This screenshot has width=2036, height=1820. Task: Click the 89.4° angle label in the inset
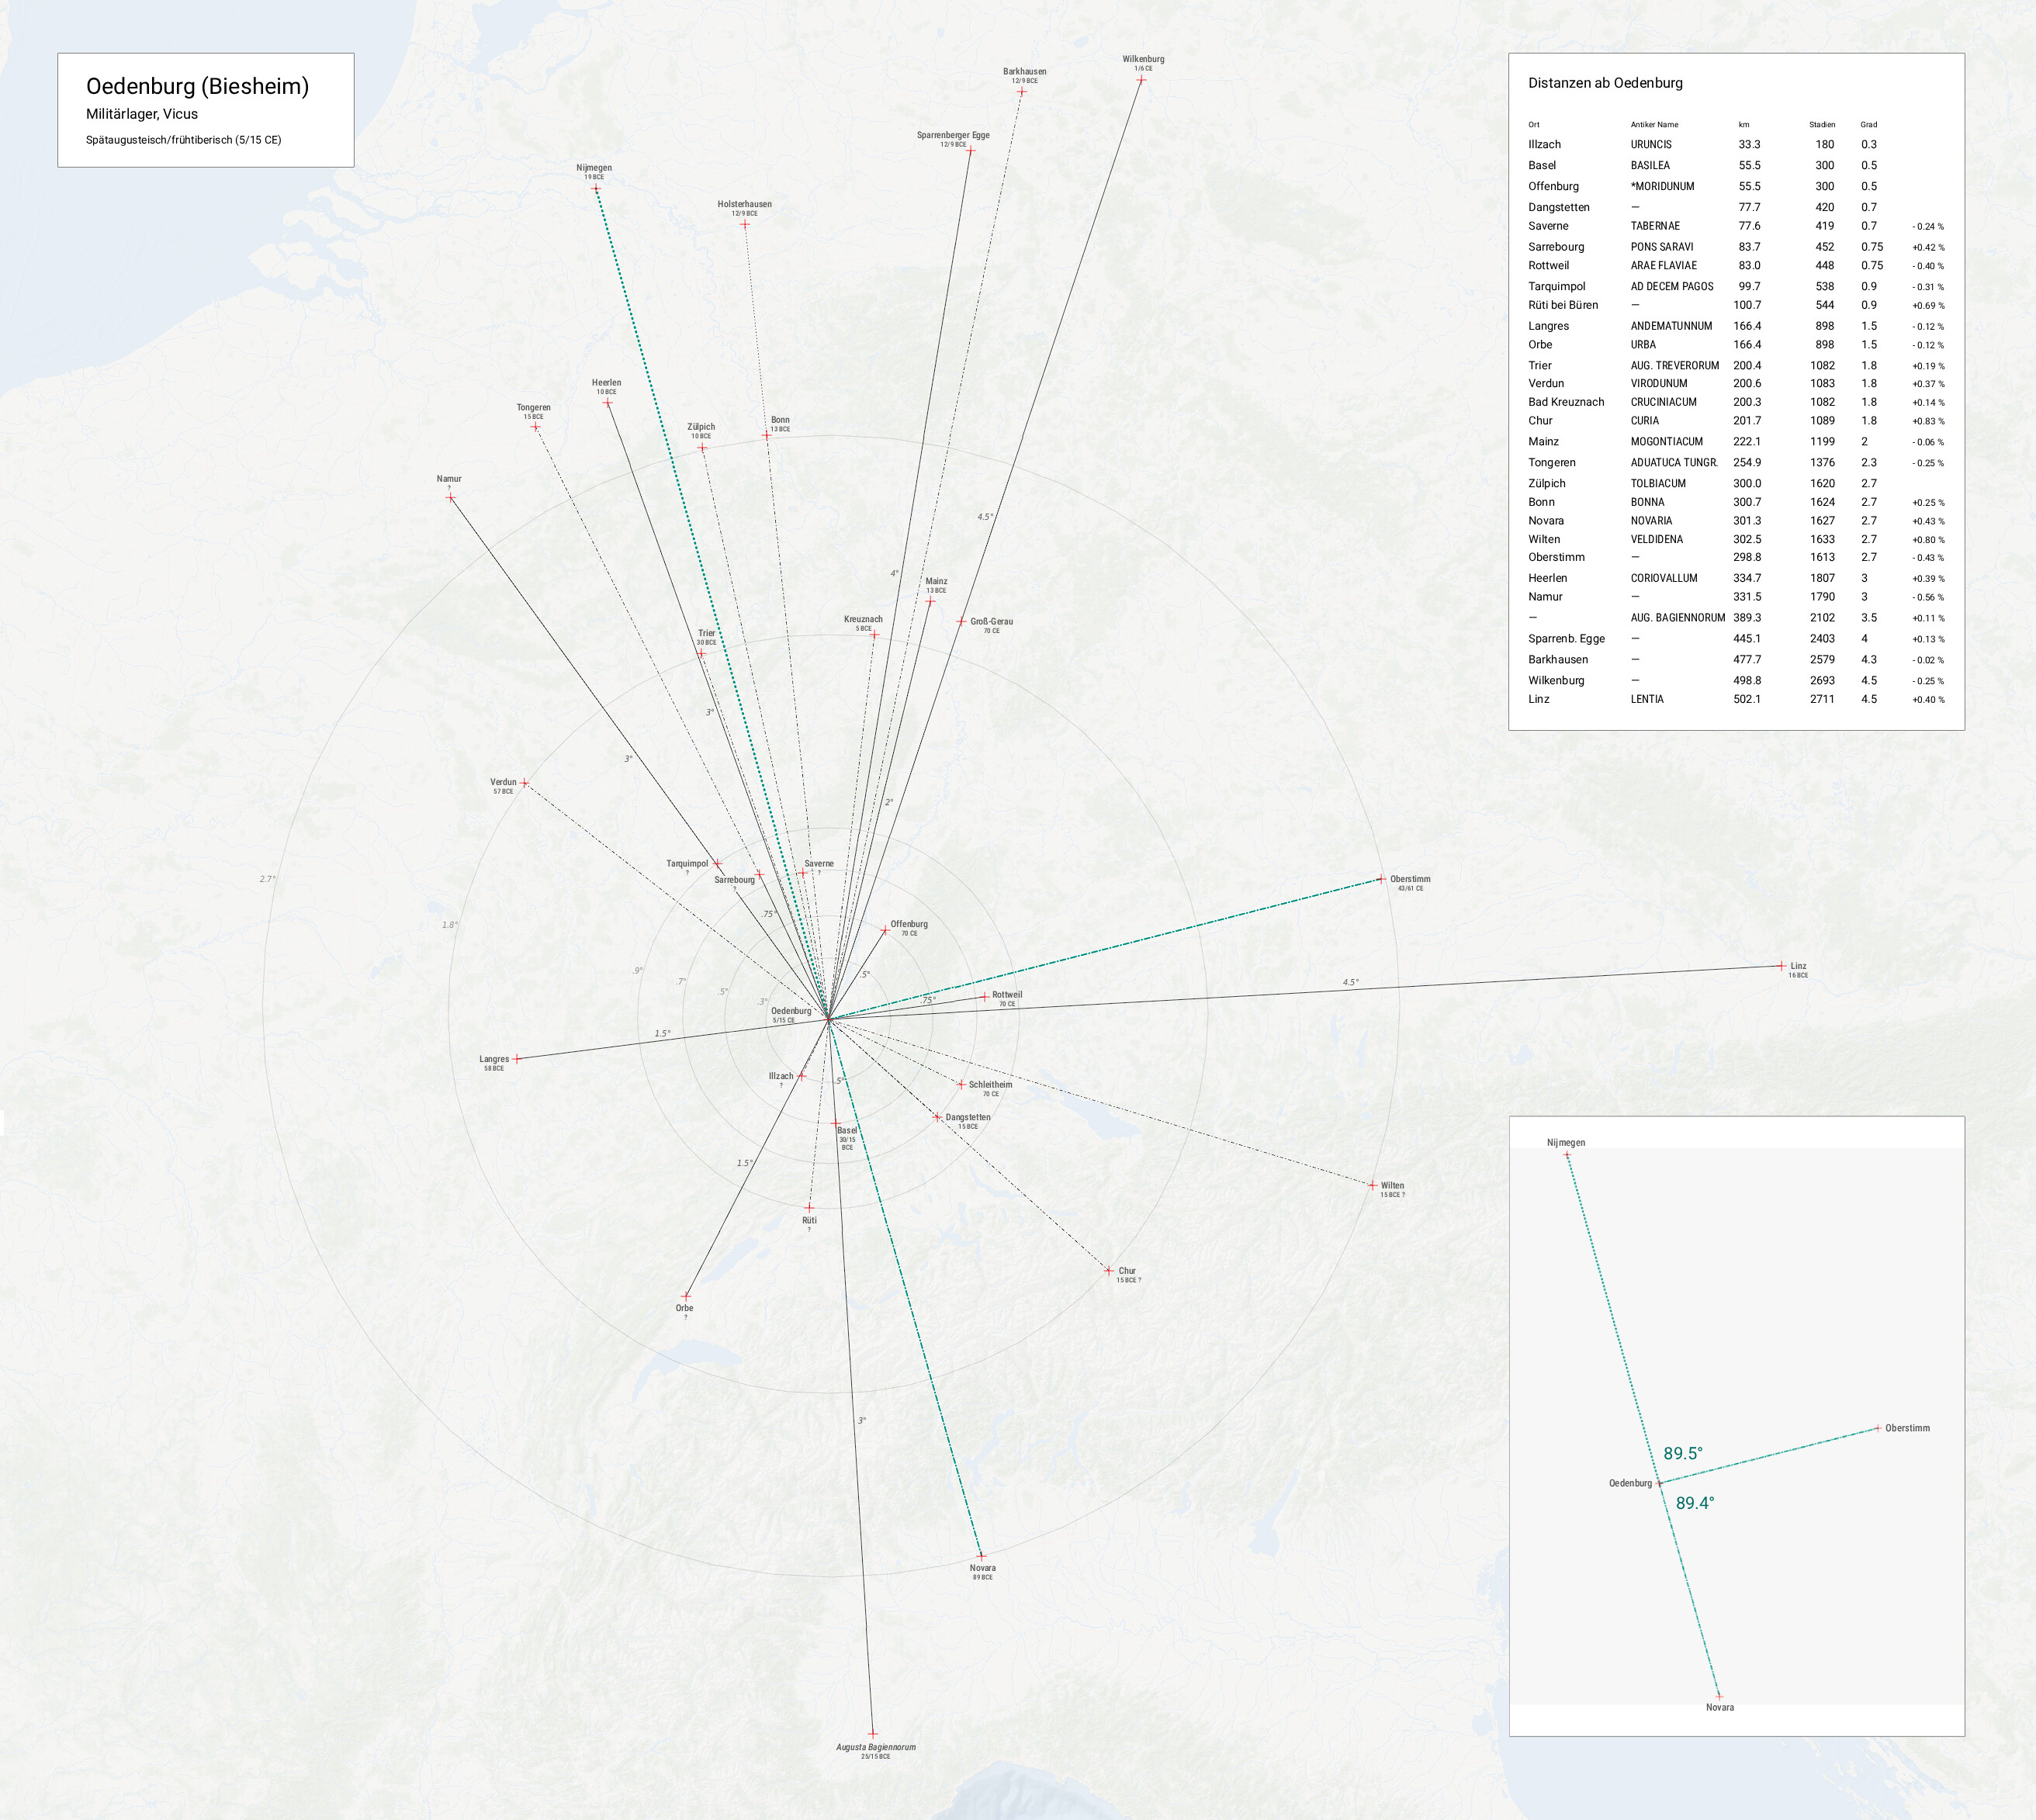click(1695, 1503)
